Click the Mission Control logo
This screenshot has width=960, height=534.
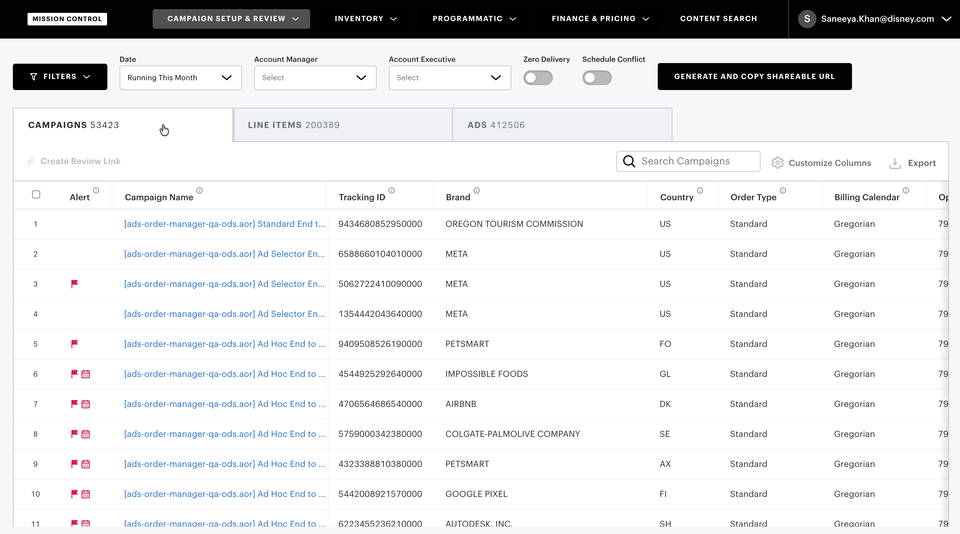(67, 19)
